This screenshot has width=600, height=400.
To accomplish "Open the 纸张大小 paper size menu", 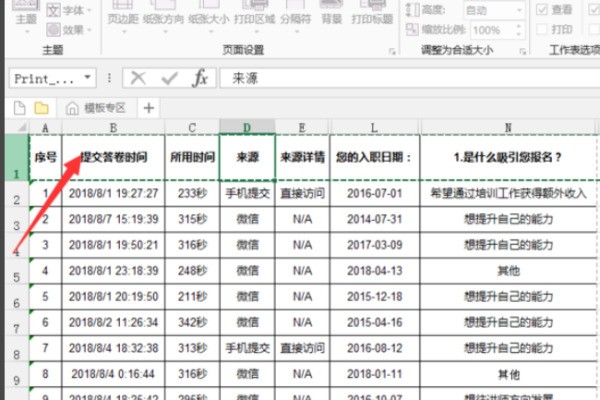I will click(209, 15).
